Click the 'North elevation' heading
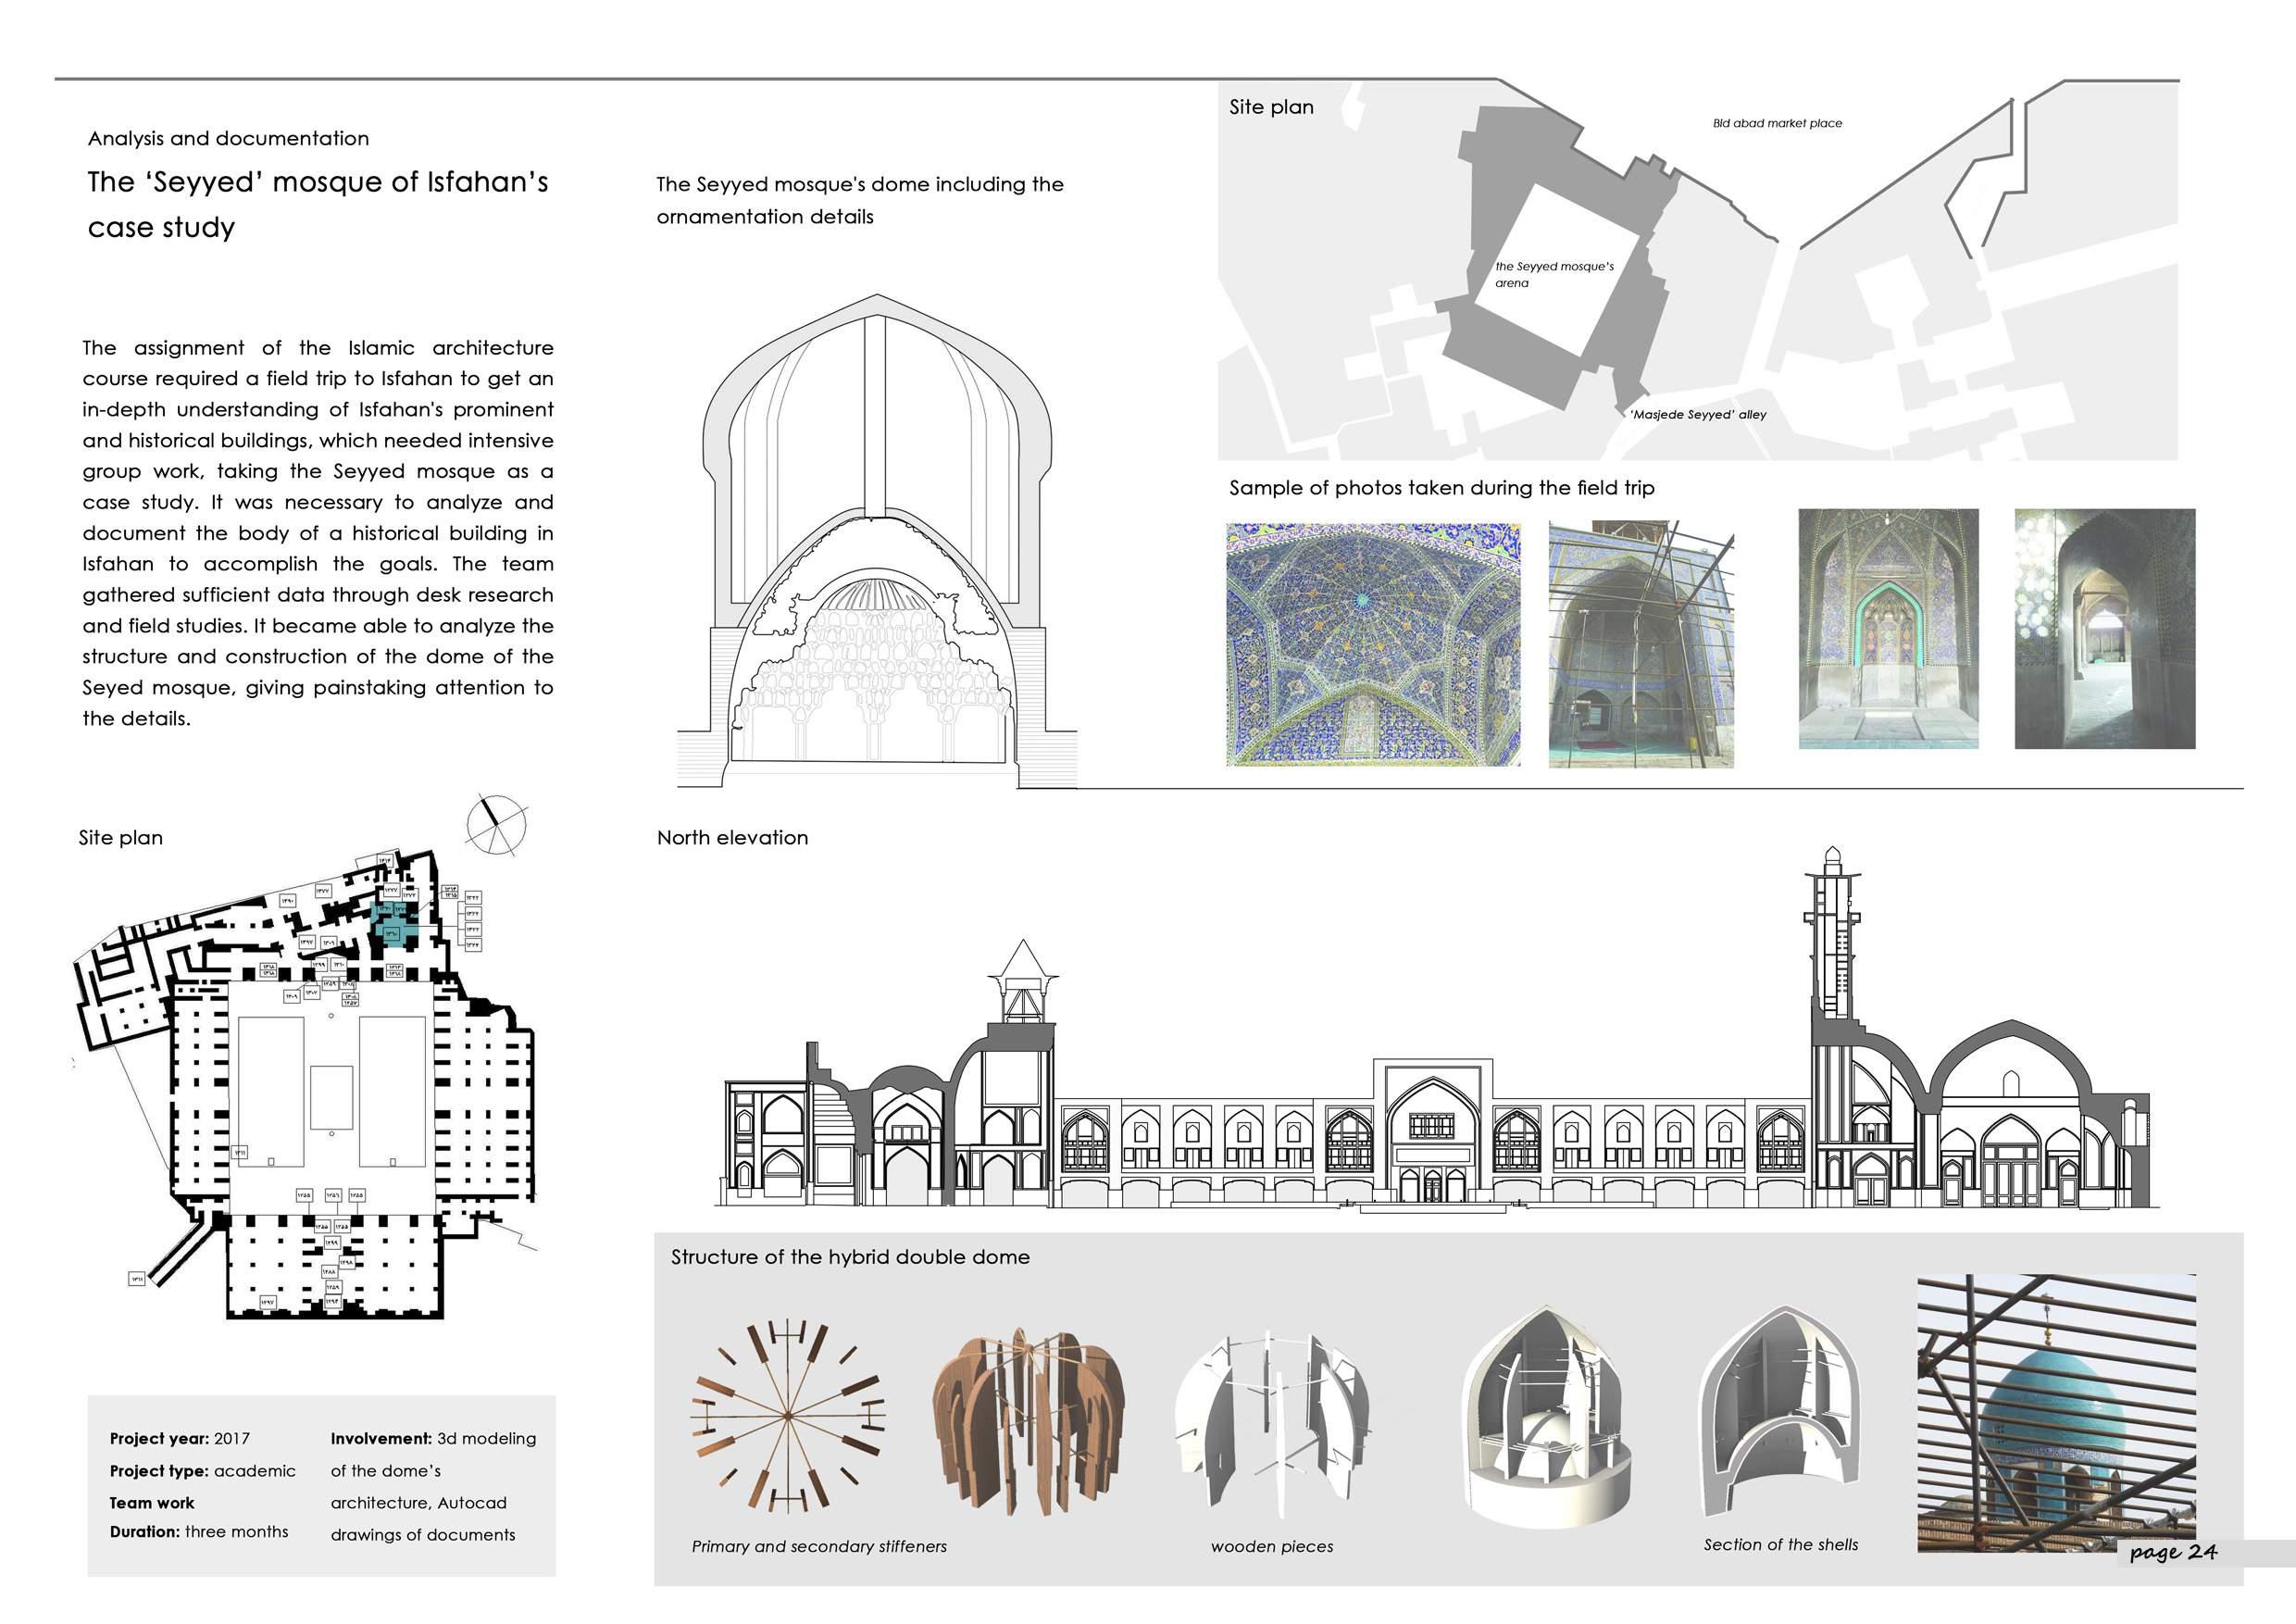 (732, 838)
